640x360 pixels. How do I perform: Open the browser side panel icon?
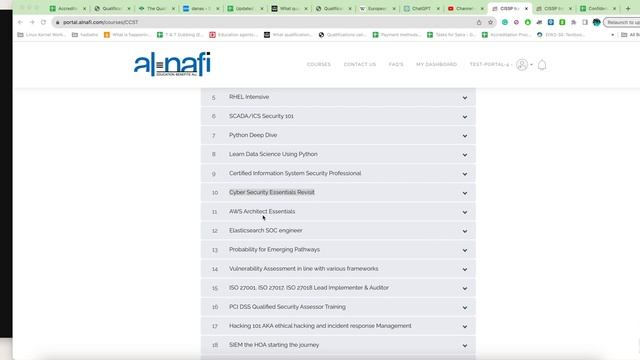585,22
